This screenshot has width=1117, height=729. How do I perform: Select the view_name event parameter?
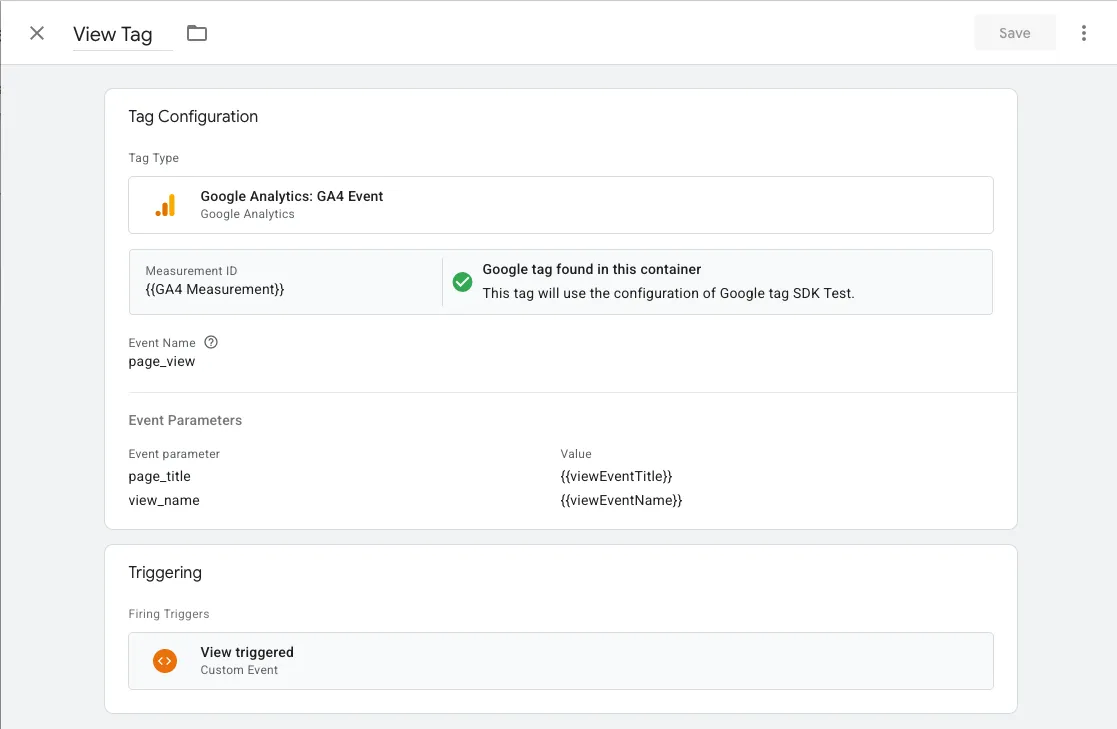pos(164,500)
